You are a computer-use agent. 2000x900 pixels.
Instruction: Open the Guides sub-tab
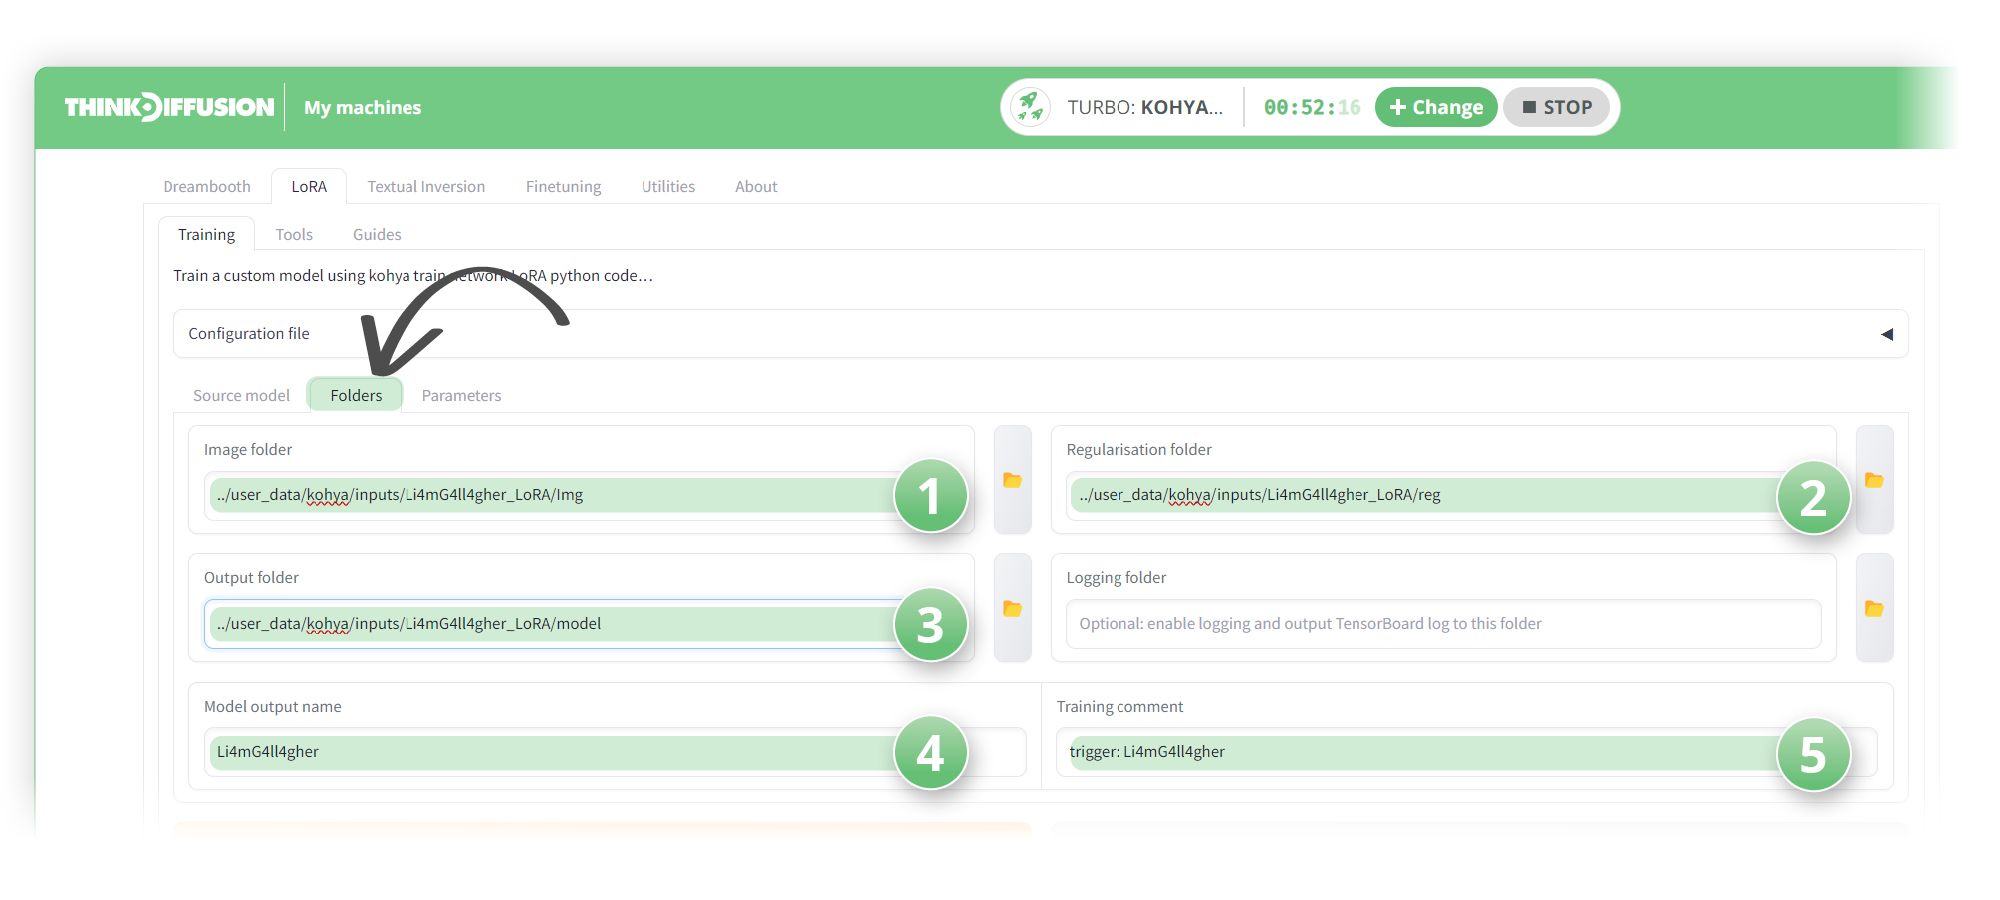pyautogui.click(x=376, y=234)
